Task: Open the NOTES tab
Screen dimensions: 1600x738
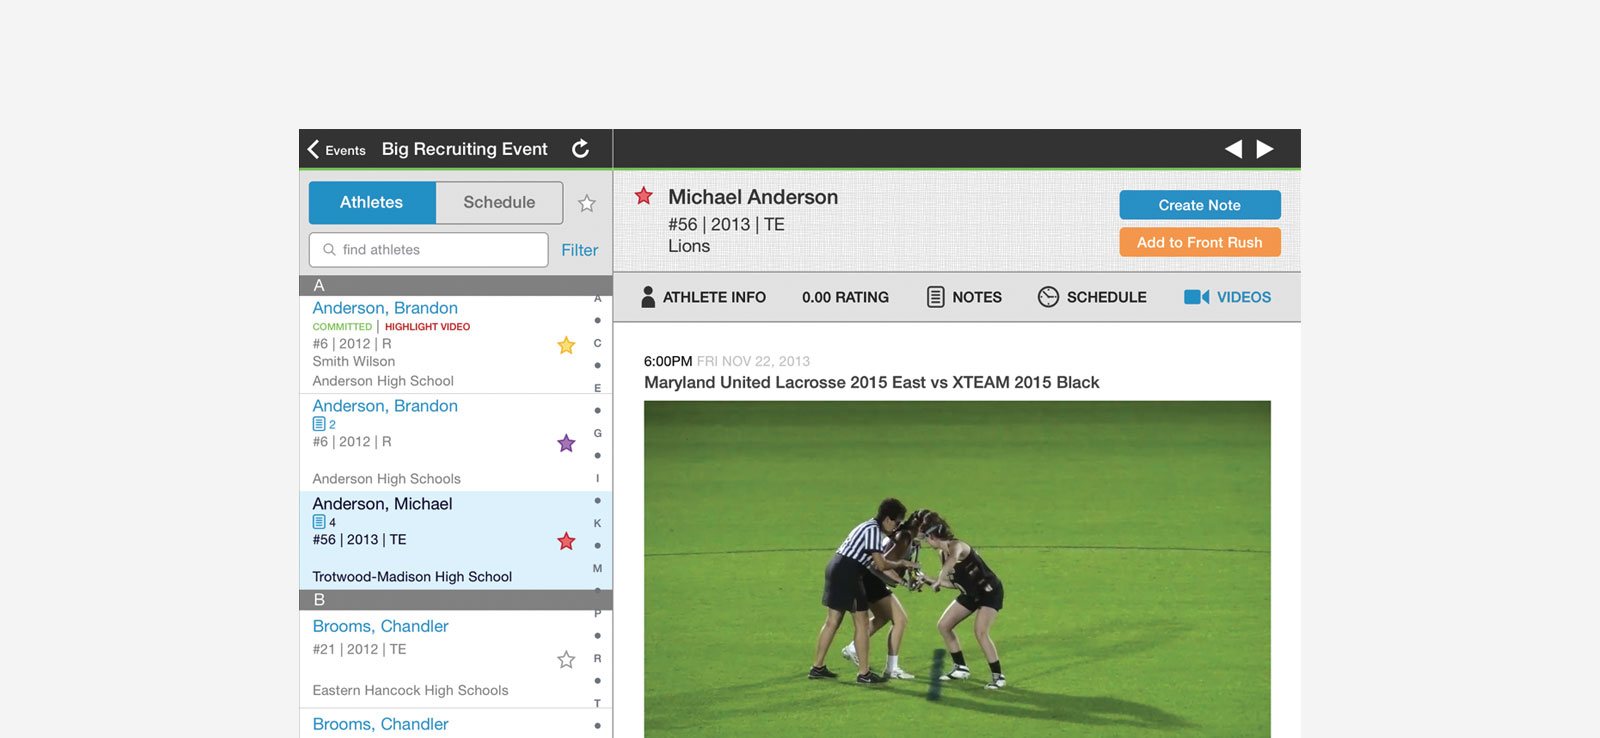Action: (964, 297)
